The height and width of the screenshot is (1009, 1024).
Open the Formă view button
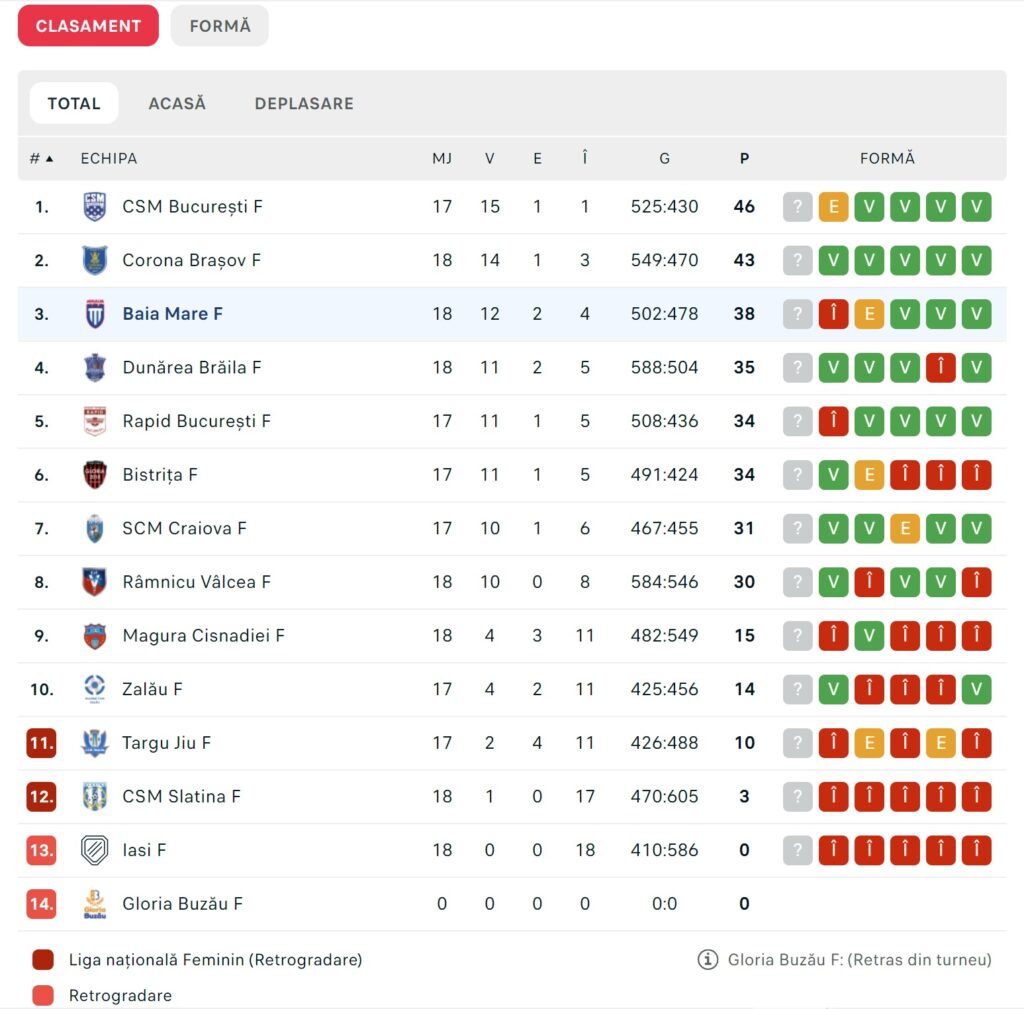coord(220,26)
